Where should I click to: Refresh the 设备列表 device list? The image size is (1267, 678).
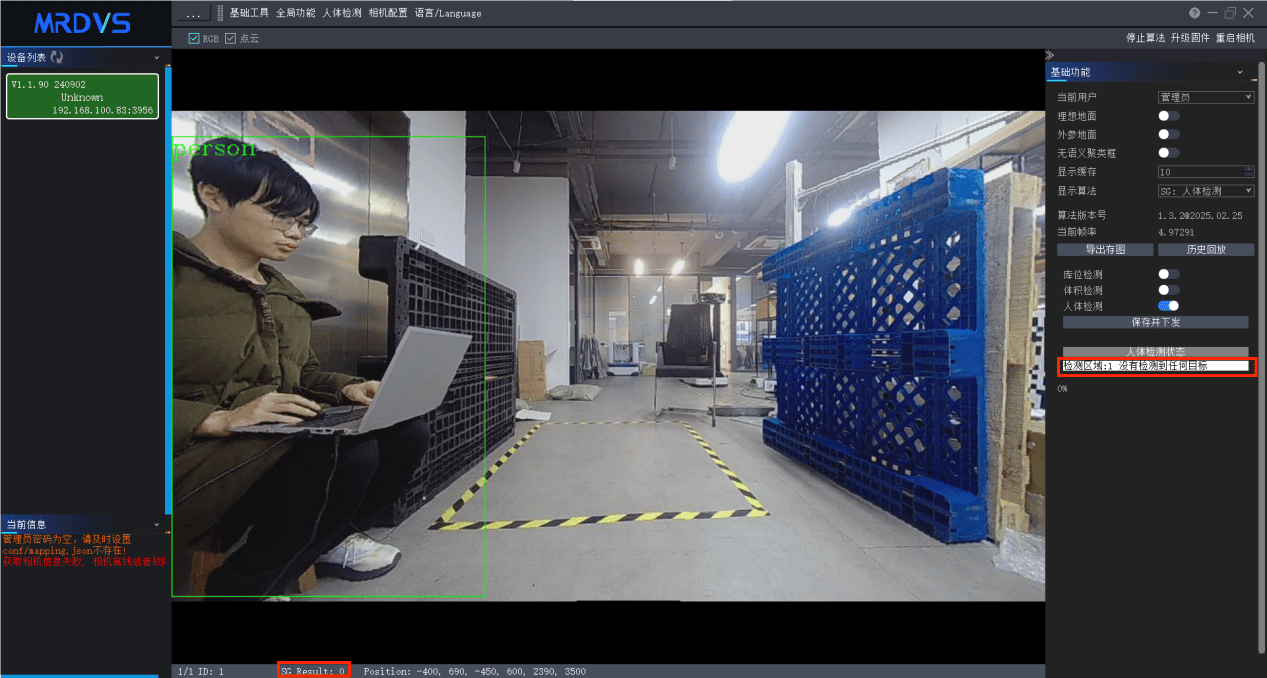(x=57, y=57)
